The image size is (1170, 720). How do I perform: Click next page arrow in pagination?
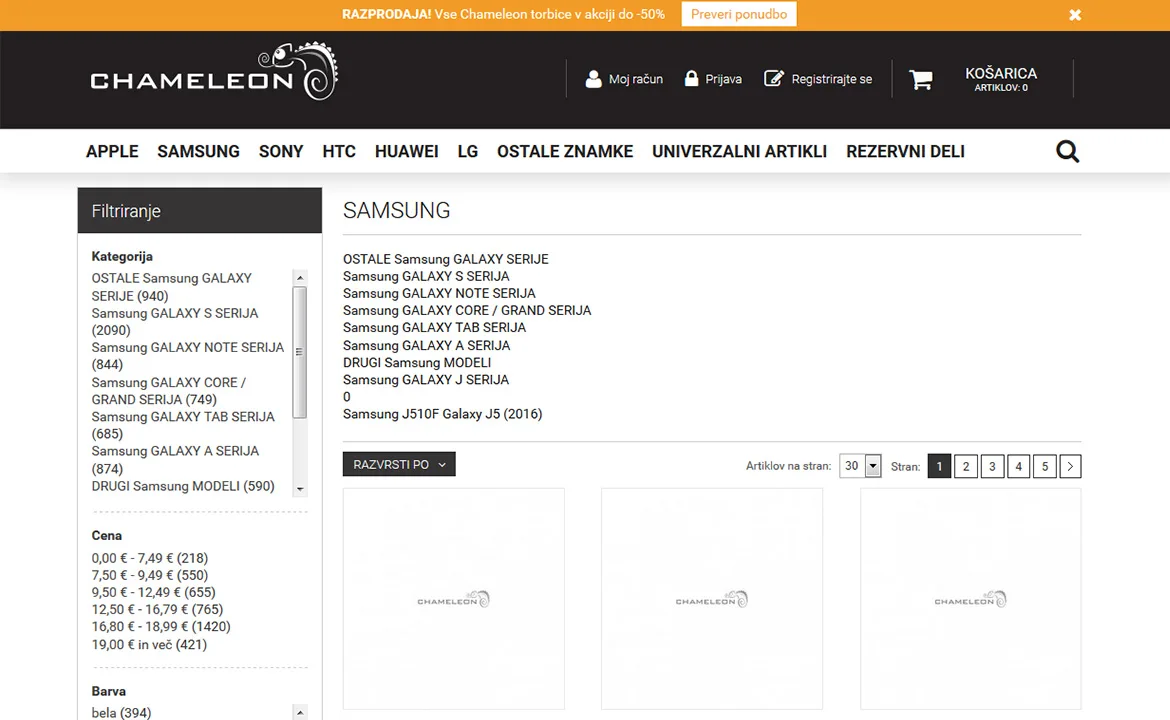click(x=1070, y=466)
